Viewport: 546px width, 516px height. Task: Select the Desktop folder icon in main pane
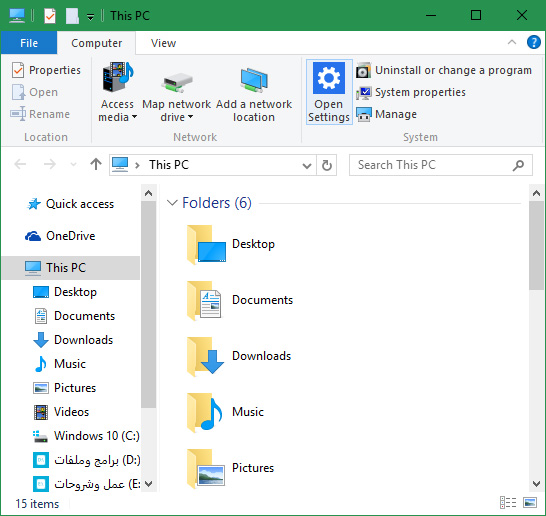coord(206,244)
